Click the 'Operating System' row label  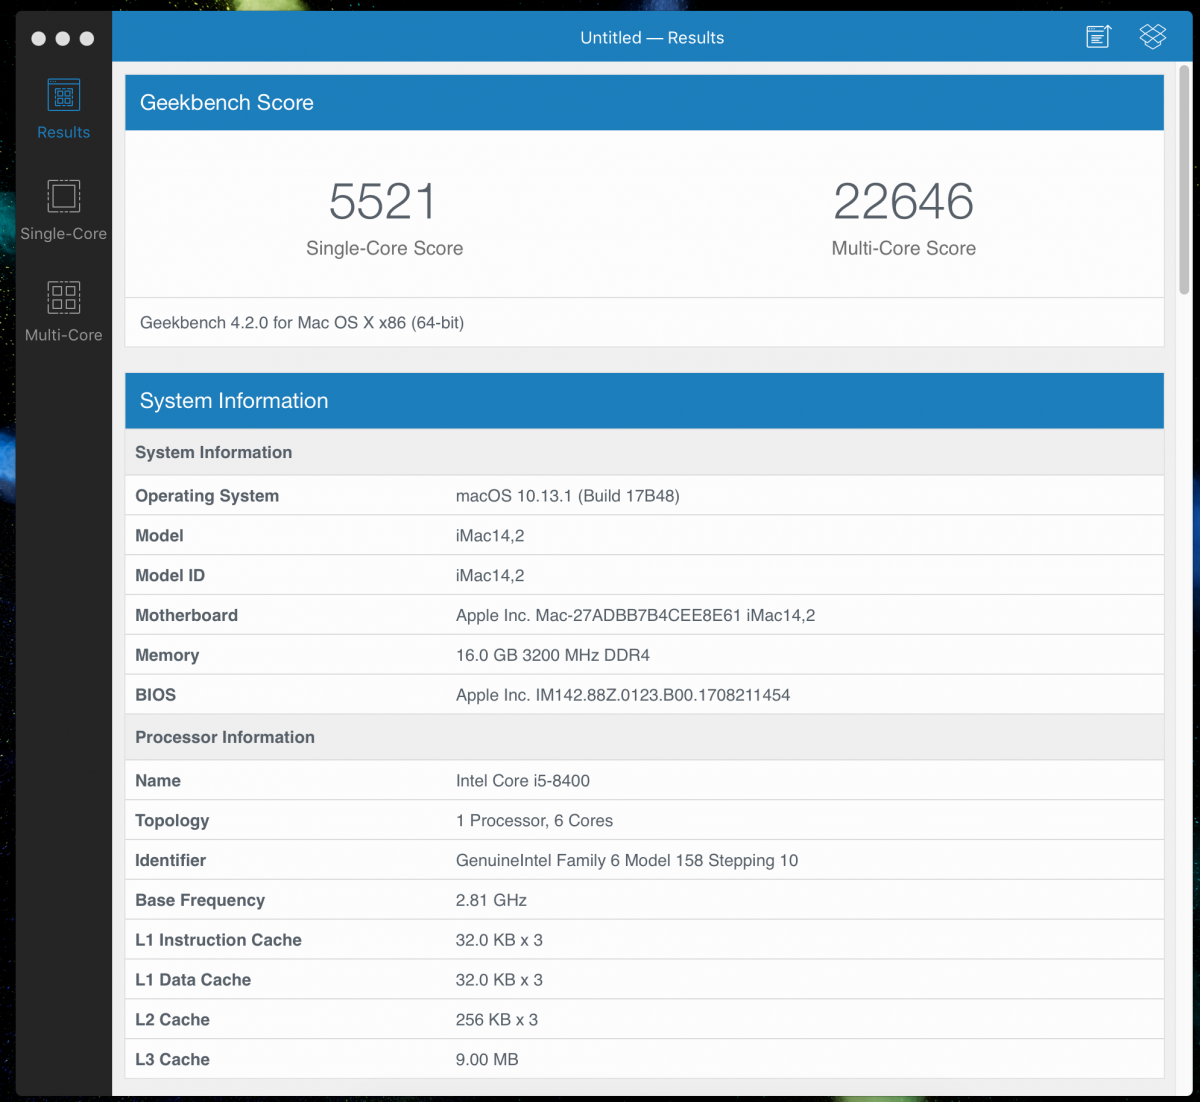[x=207, y=496]
